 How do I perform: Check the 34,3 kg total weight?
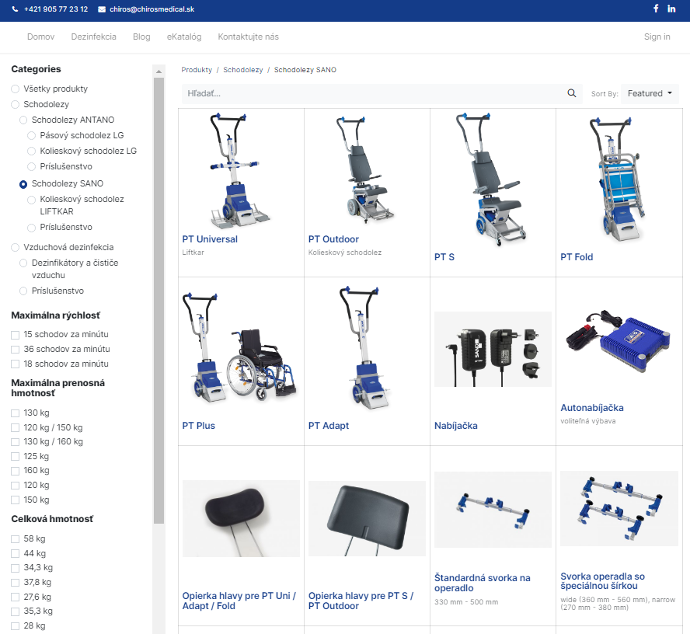[x=15, y=568]
